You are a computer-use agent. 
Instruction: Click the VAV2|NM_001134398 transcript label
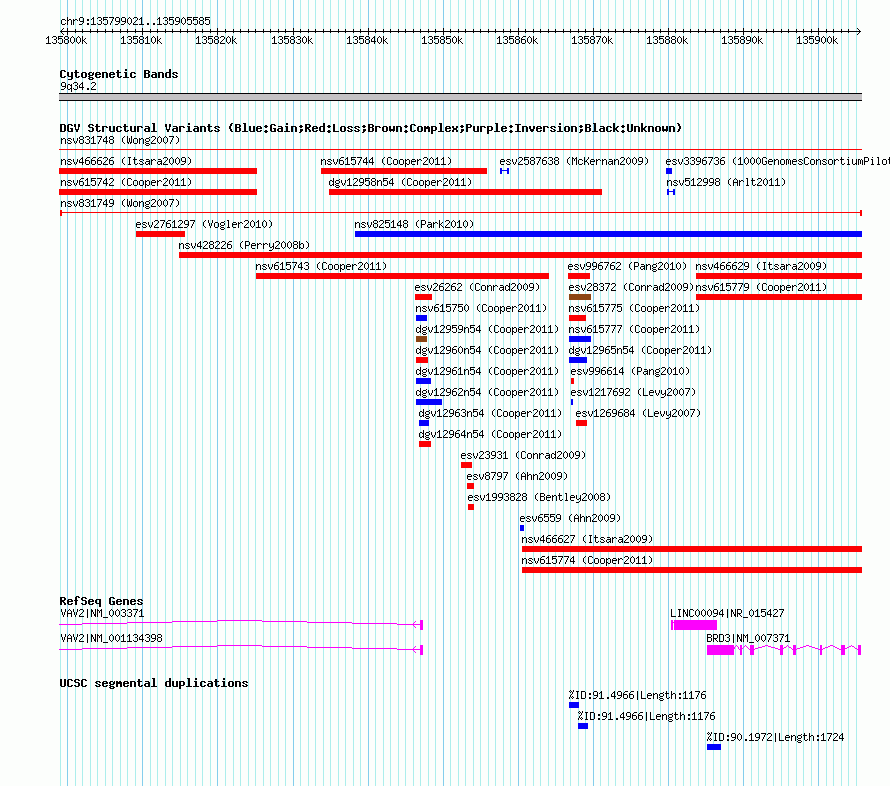[111, 638]
